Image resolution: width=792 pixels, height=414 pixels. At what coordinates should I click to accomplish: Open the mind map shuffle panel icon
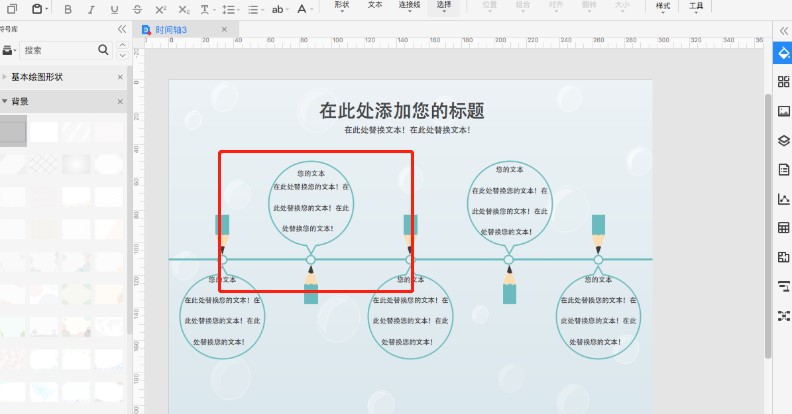[783, 316]
